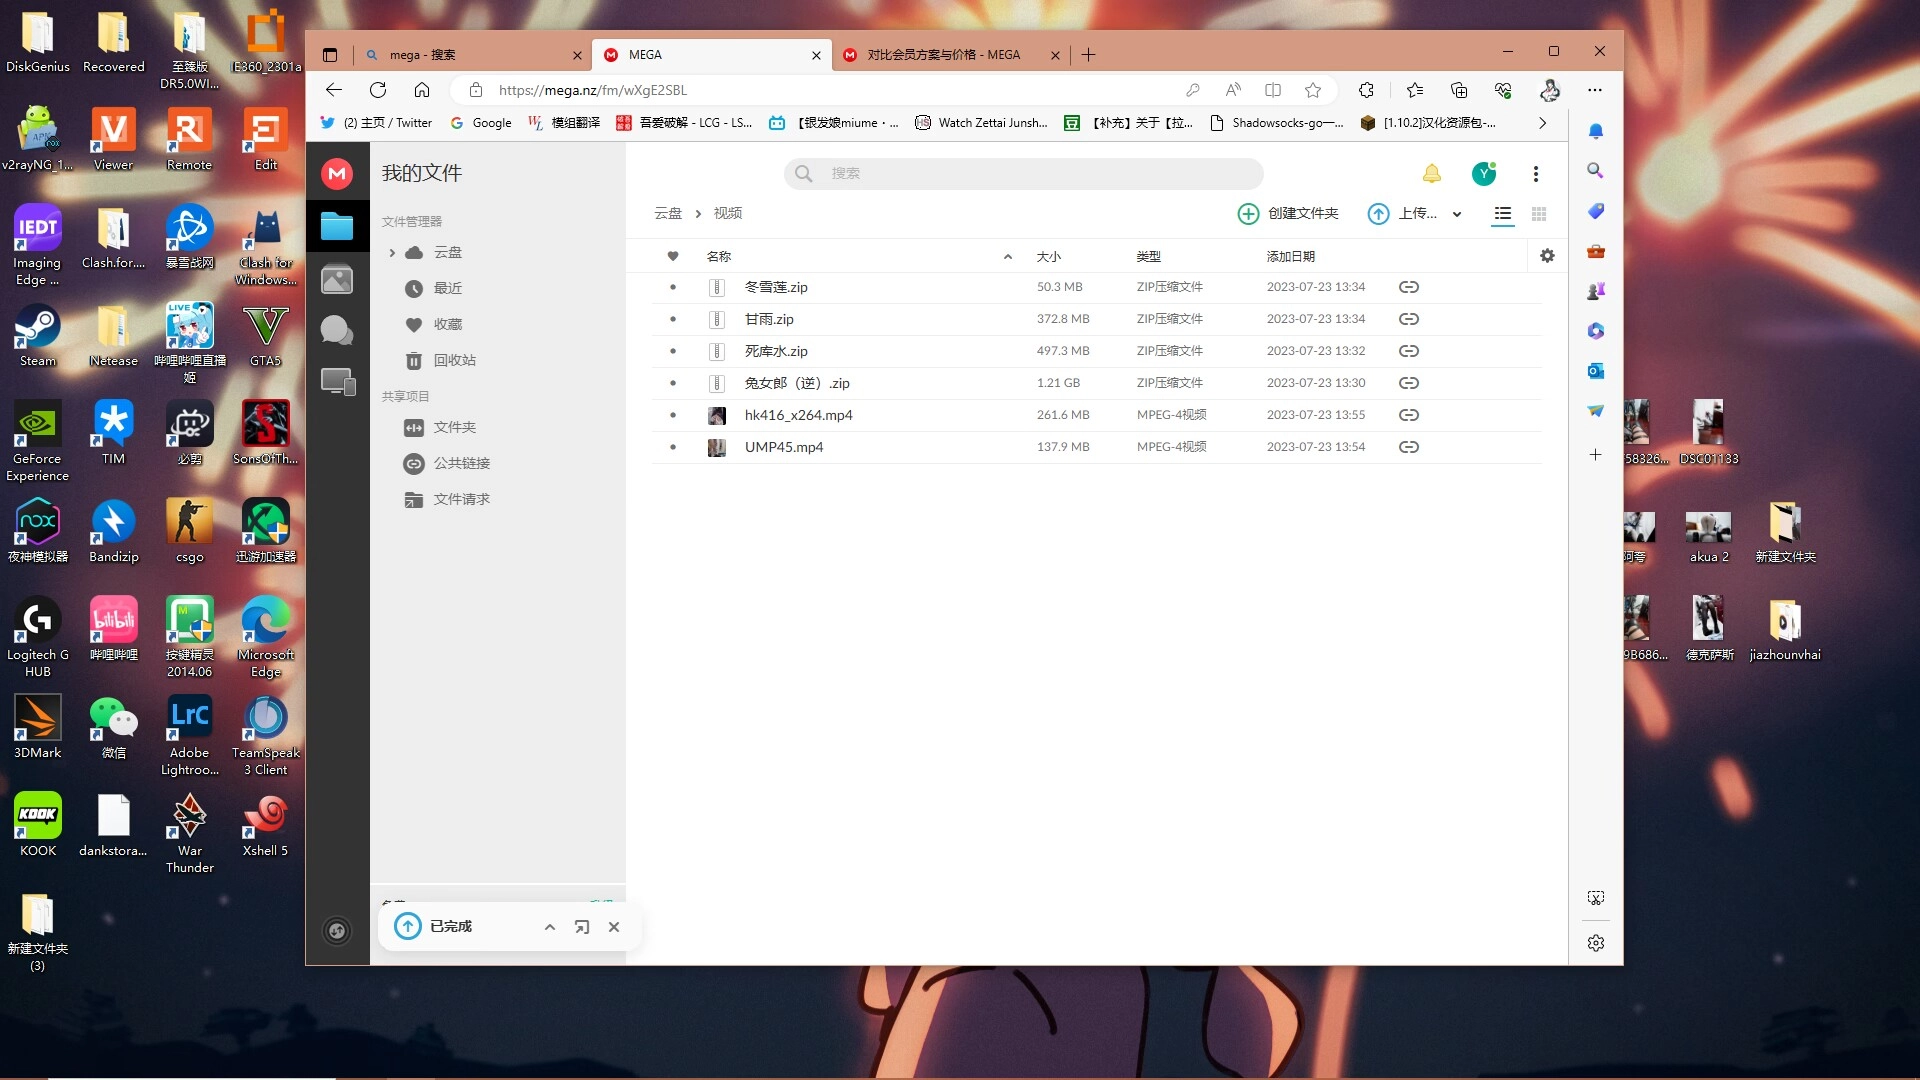Select Steam desktop shortcut
1920x1080 pixels.
tap(38, 336)
